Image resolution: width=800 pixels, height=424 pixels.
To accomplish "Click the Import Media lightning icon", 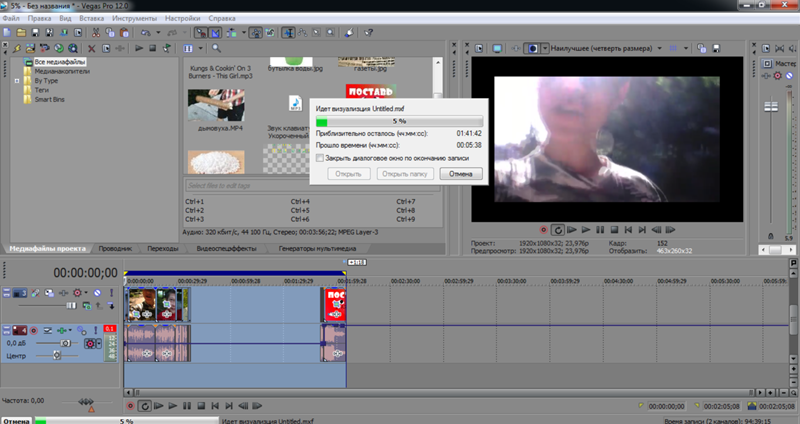I will [x=17, y=48].
